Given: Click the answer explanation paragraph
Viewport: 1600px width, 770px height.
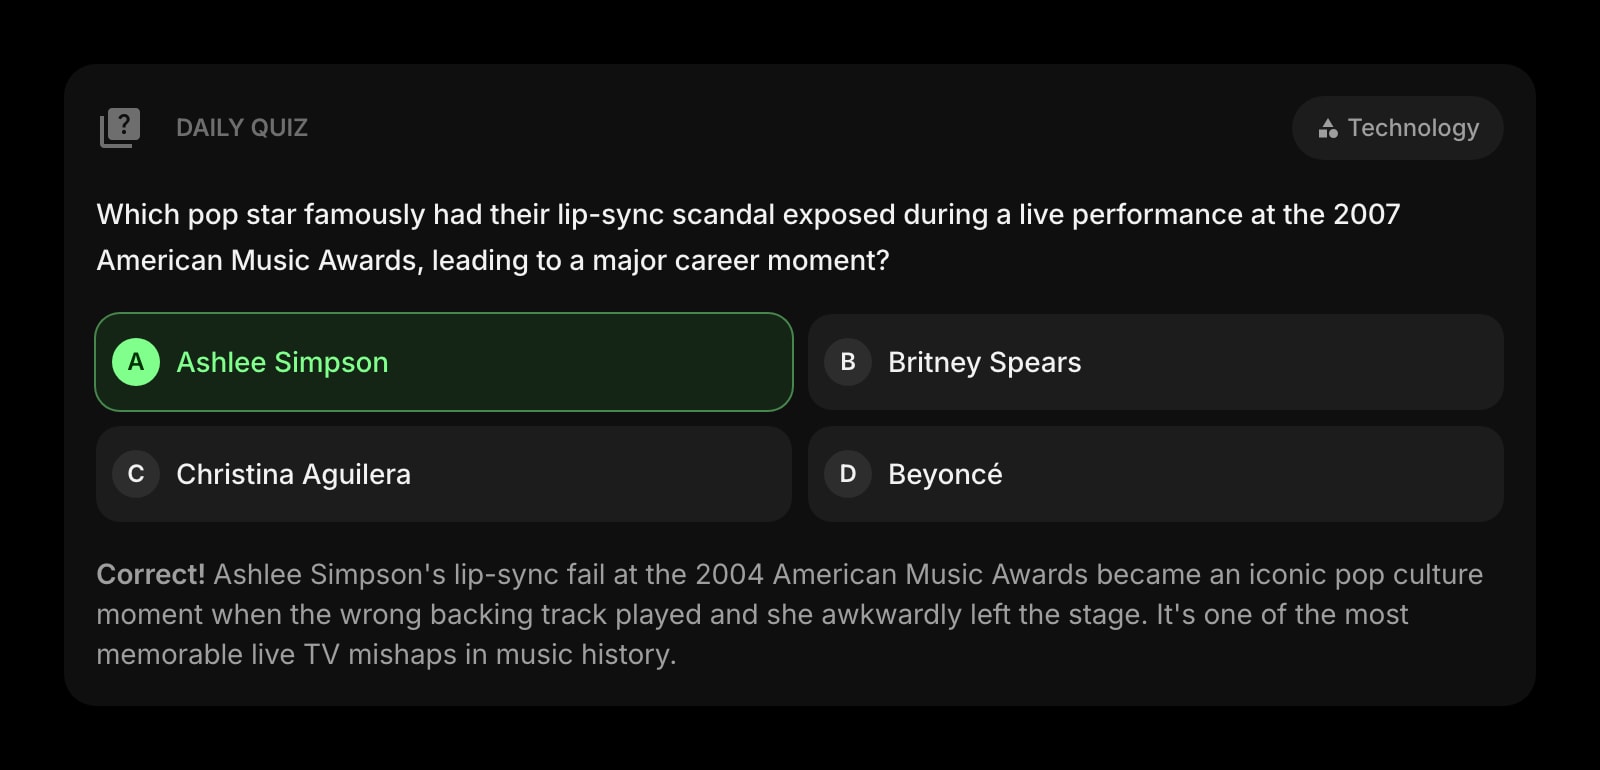Looking at the screenshot, I should 789,614.
